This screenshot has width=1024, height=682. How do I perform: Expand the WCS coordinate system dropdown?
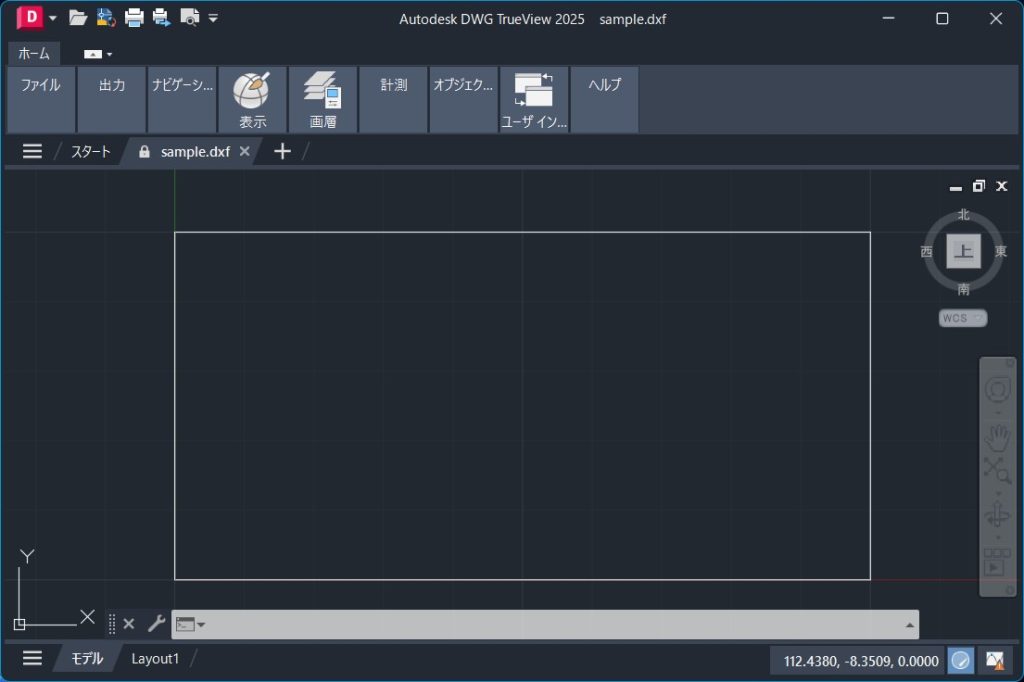point(963,318)
